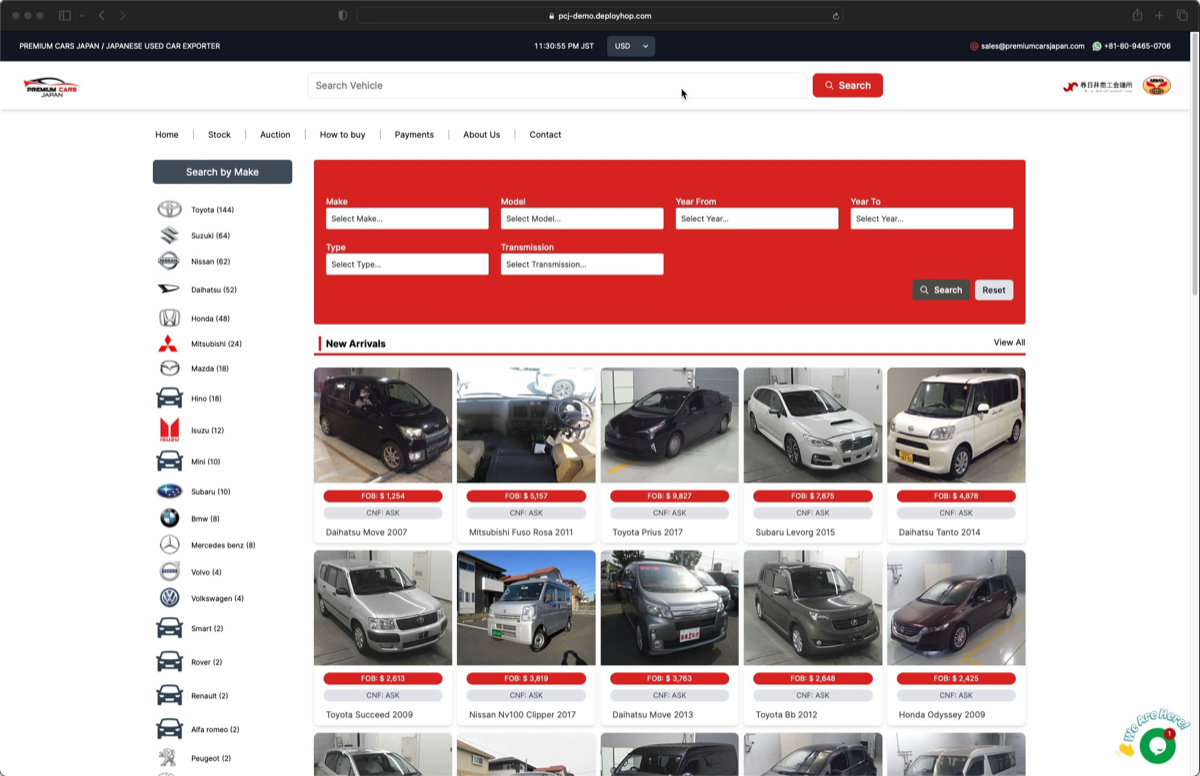Open the USD currency dropdown
1200x776 pixels.
(631, 46)
